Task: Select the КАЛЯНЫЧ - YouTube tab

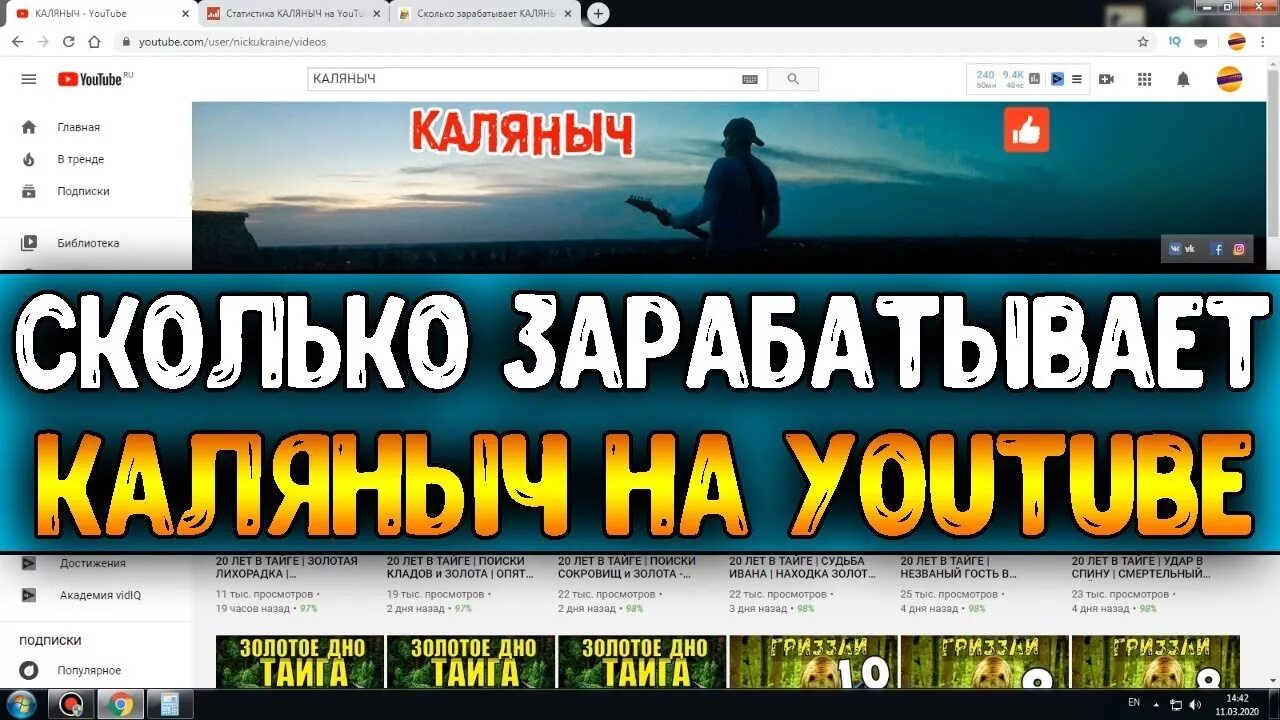Action: [100, 13]
